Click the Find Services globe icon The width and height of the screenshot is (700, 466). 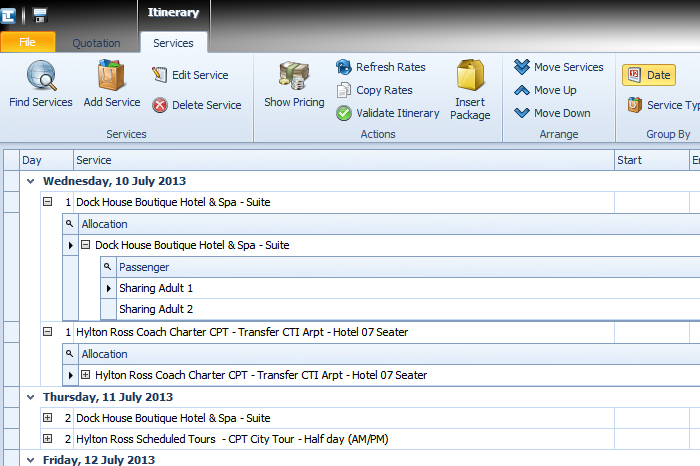(x=41, y=76)
